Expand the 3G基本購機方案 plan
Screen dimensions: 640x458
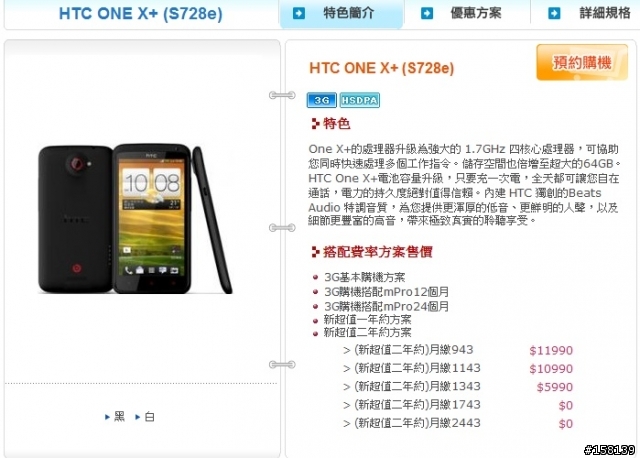point(364,277)
